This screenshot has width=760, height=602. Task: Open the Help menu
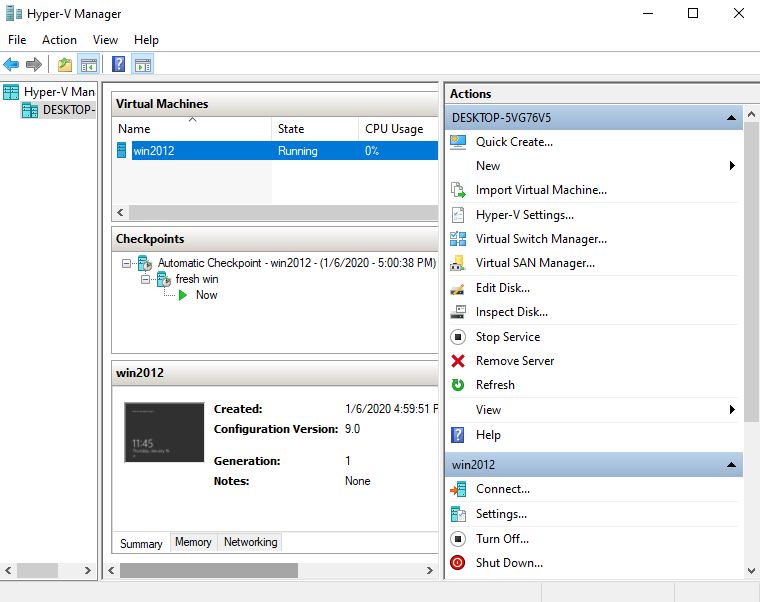[x=146, y=40]
